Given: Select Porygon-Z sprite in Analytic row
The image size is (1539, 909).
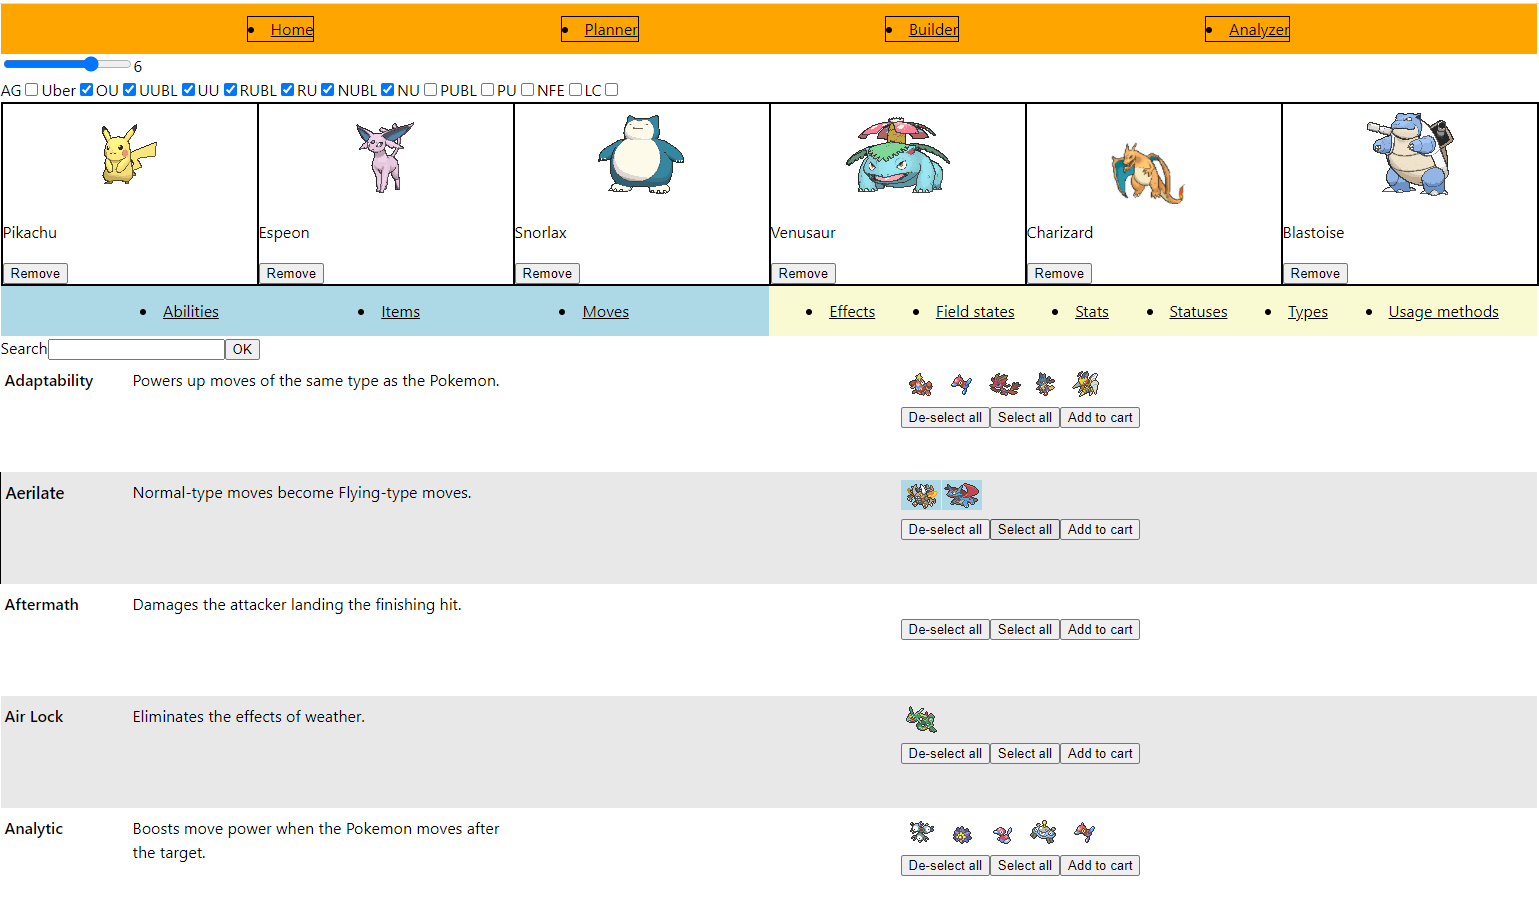Looking at the screenshot, I should coord(1086,832).
